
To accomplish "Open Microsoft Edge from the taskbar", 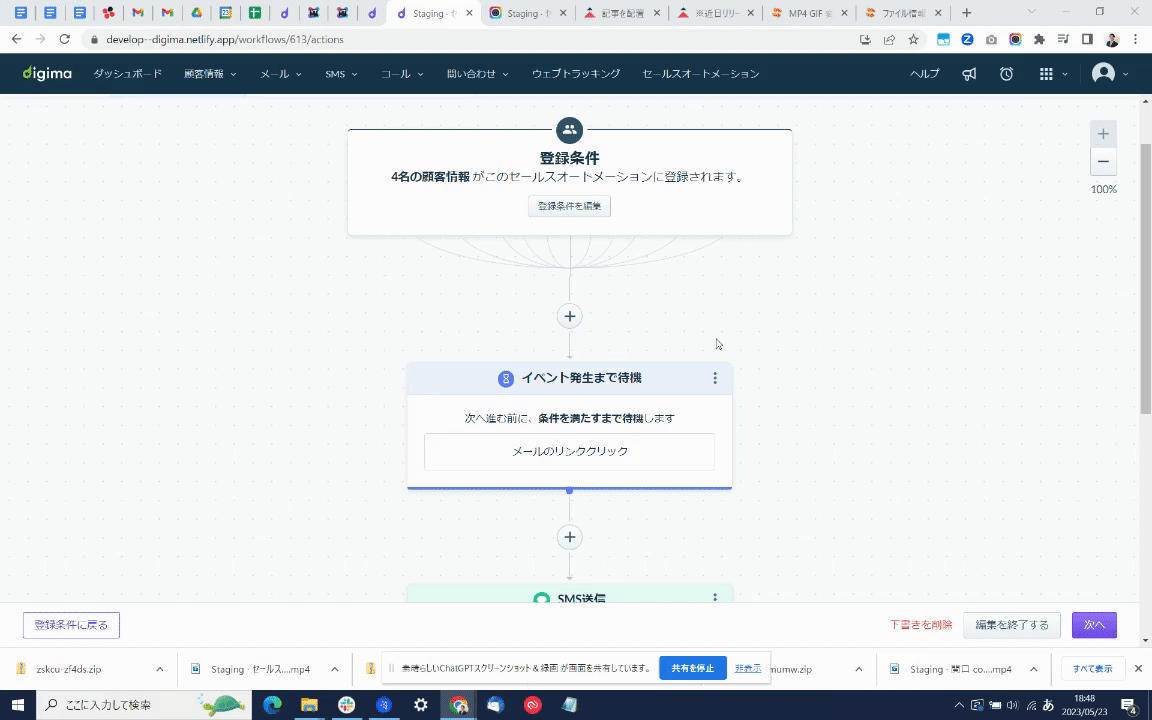I will [x=273, y=705].
